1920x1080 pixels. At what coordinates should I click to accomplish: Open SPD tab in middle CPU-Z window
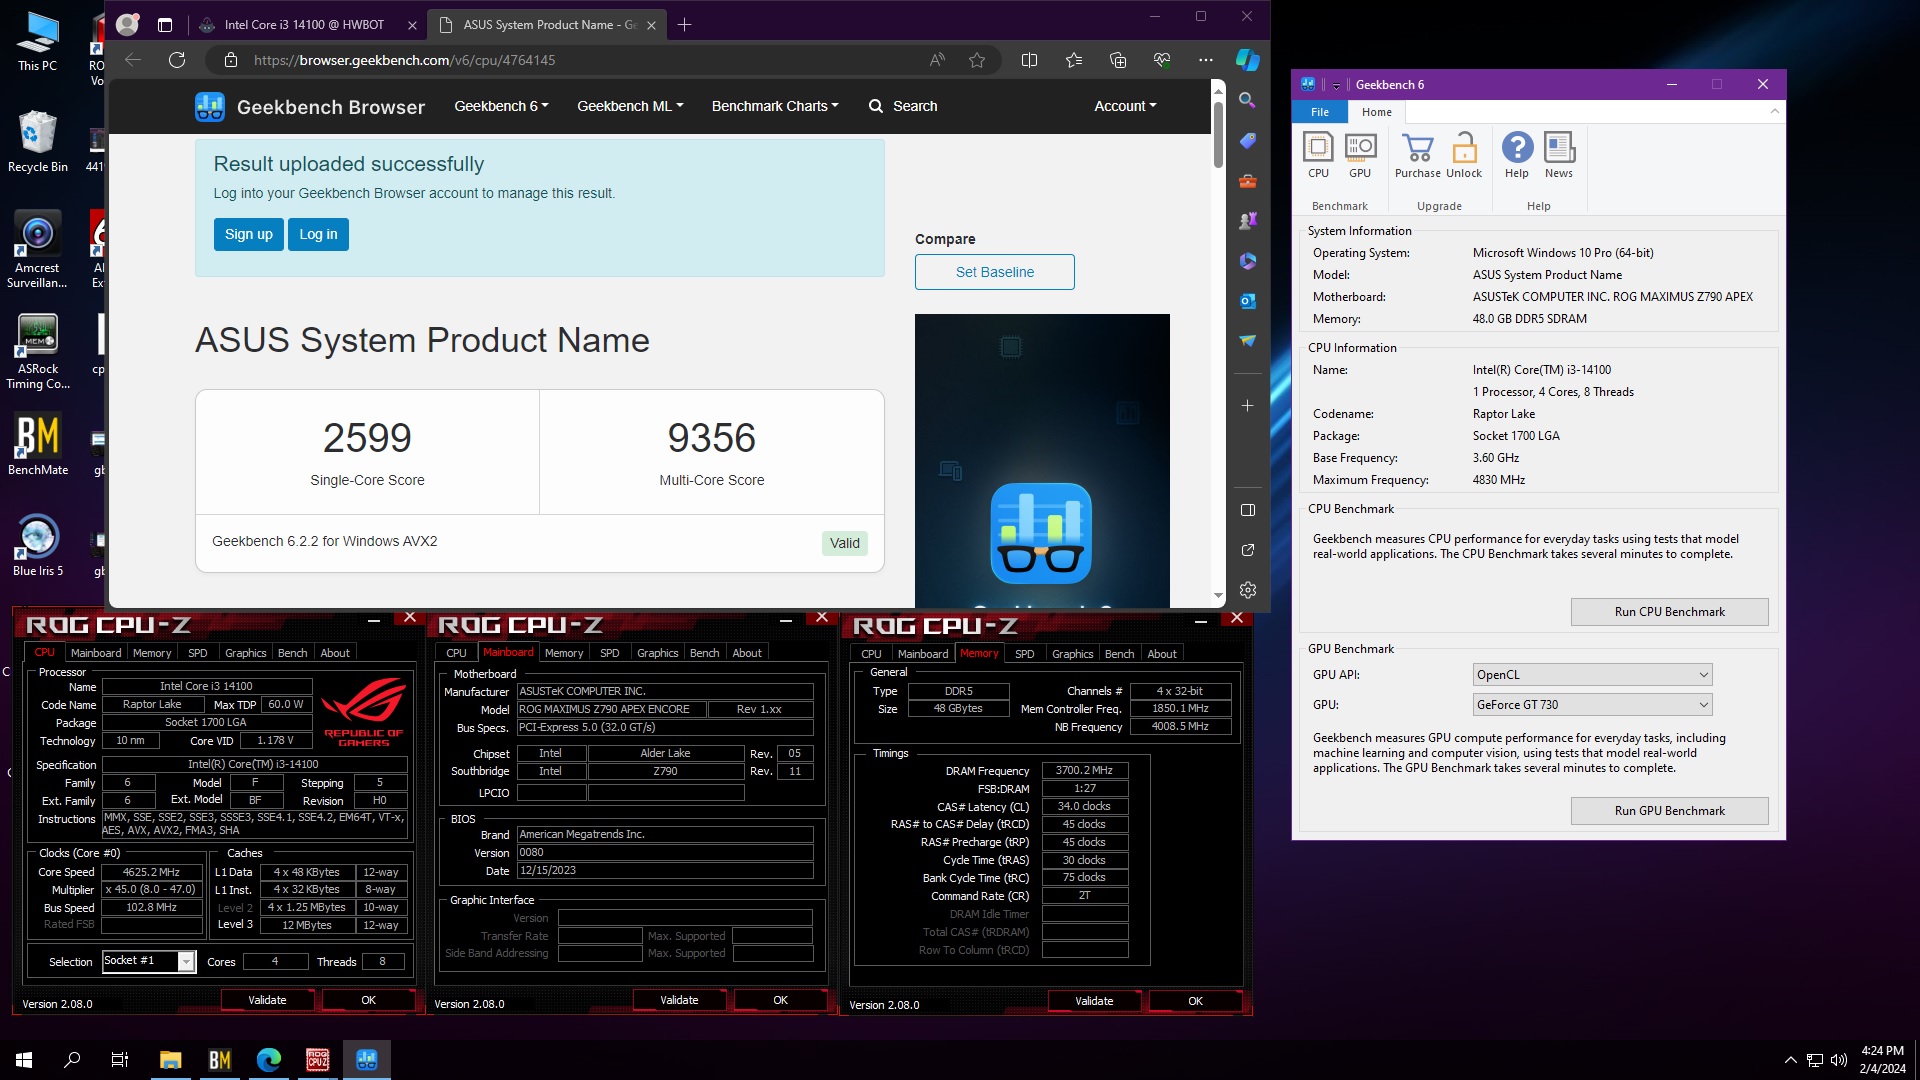click(610, 653)
